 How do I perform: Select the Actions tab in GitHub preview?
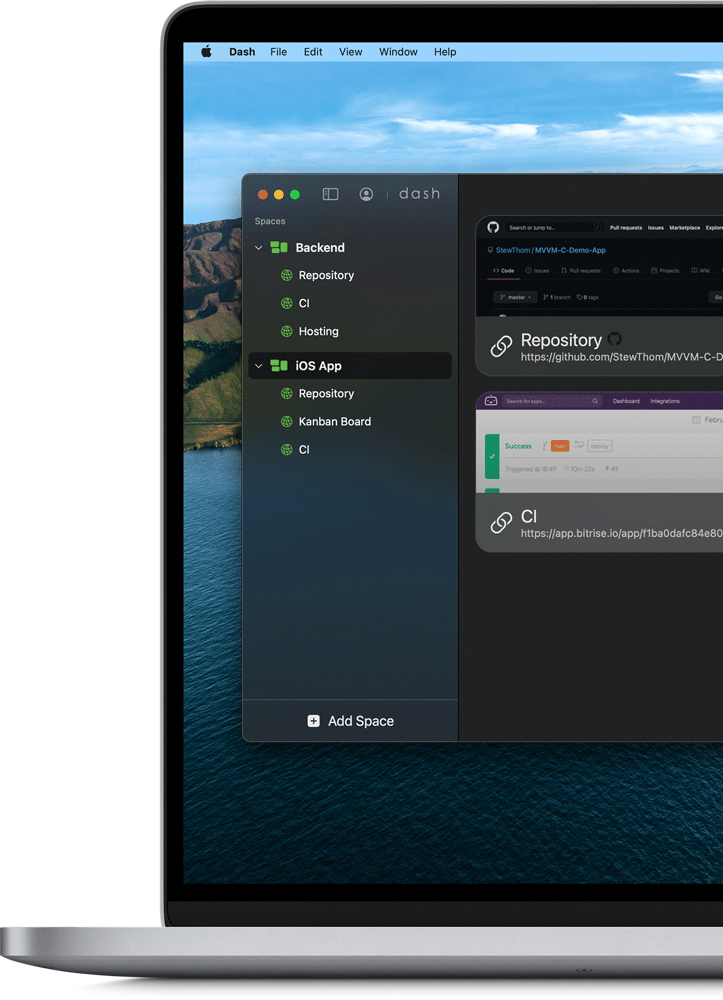[x=626, y=271]
